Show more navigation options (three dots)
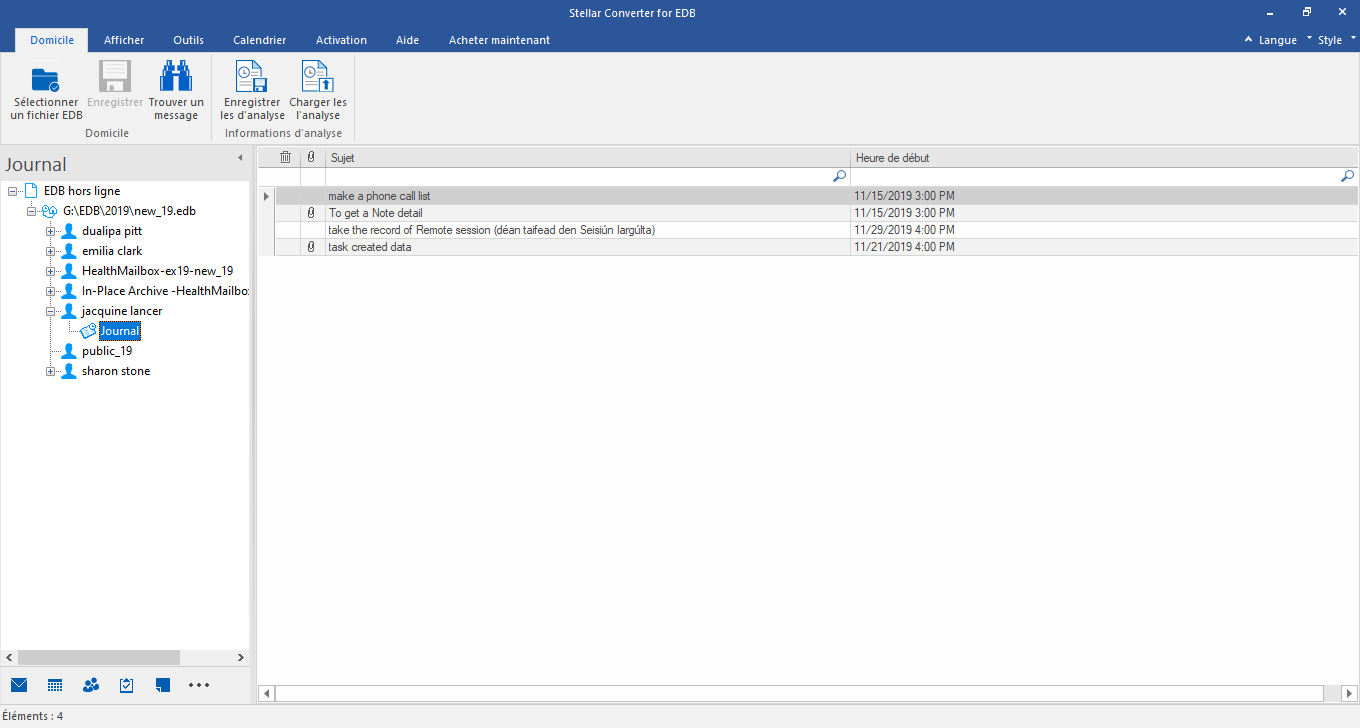The width and height of the screenshot is (1360, 728). pos(199,685)
